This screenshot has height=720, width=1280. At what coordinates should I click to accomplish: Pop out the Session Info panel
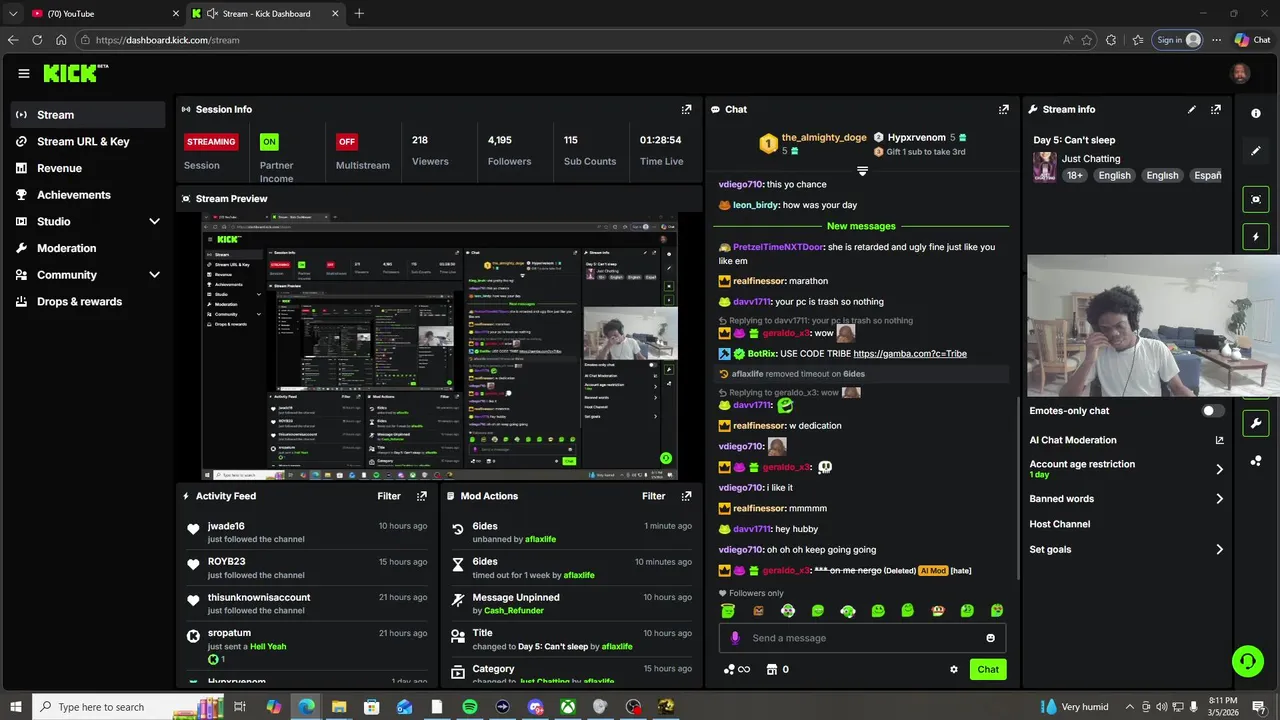[x=686, y=109]
